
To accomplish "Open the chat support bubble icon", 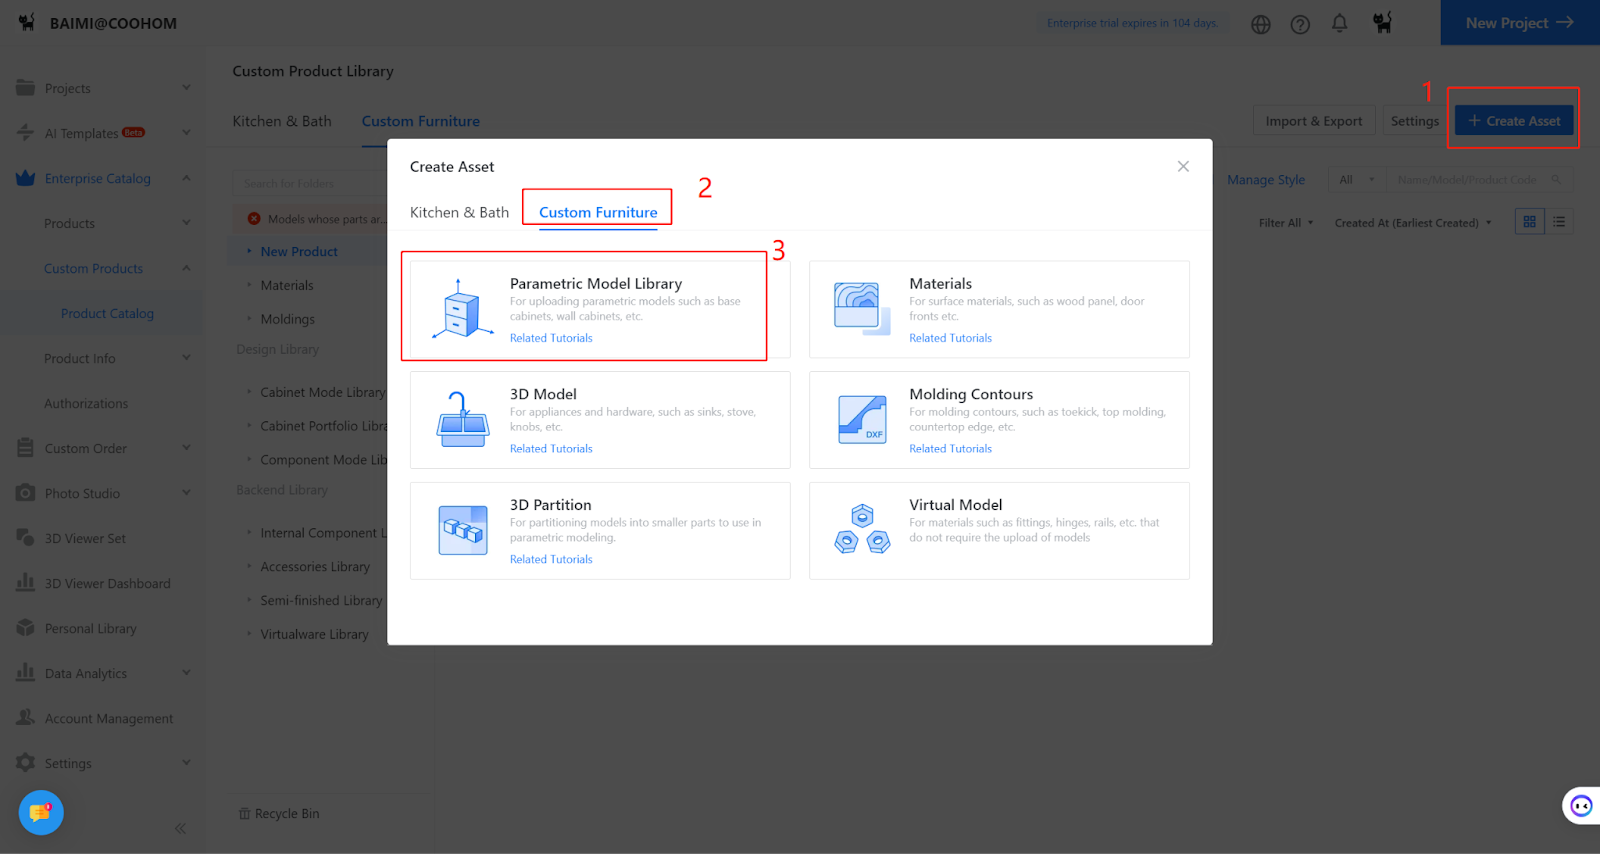I will [41, 813].
